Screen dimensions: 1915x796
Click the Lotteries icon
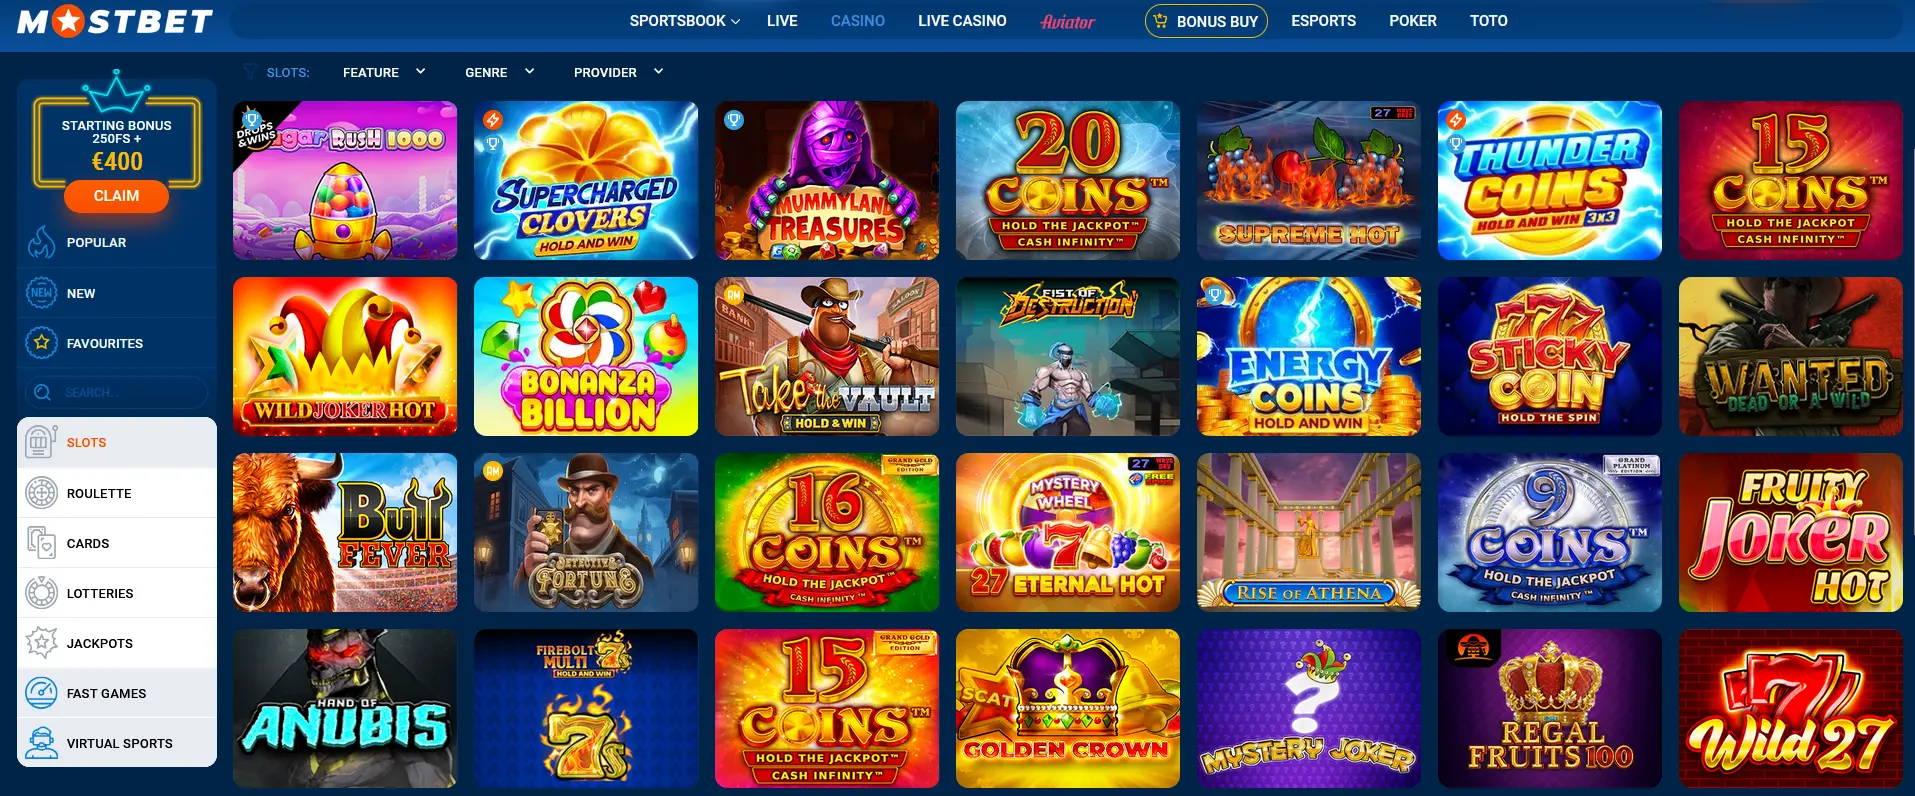[x=41, y=593]
